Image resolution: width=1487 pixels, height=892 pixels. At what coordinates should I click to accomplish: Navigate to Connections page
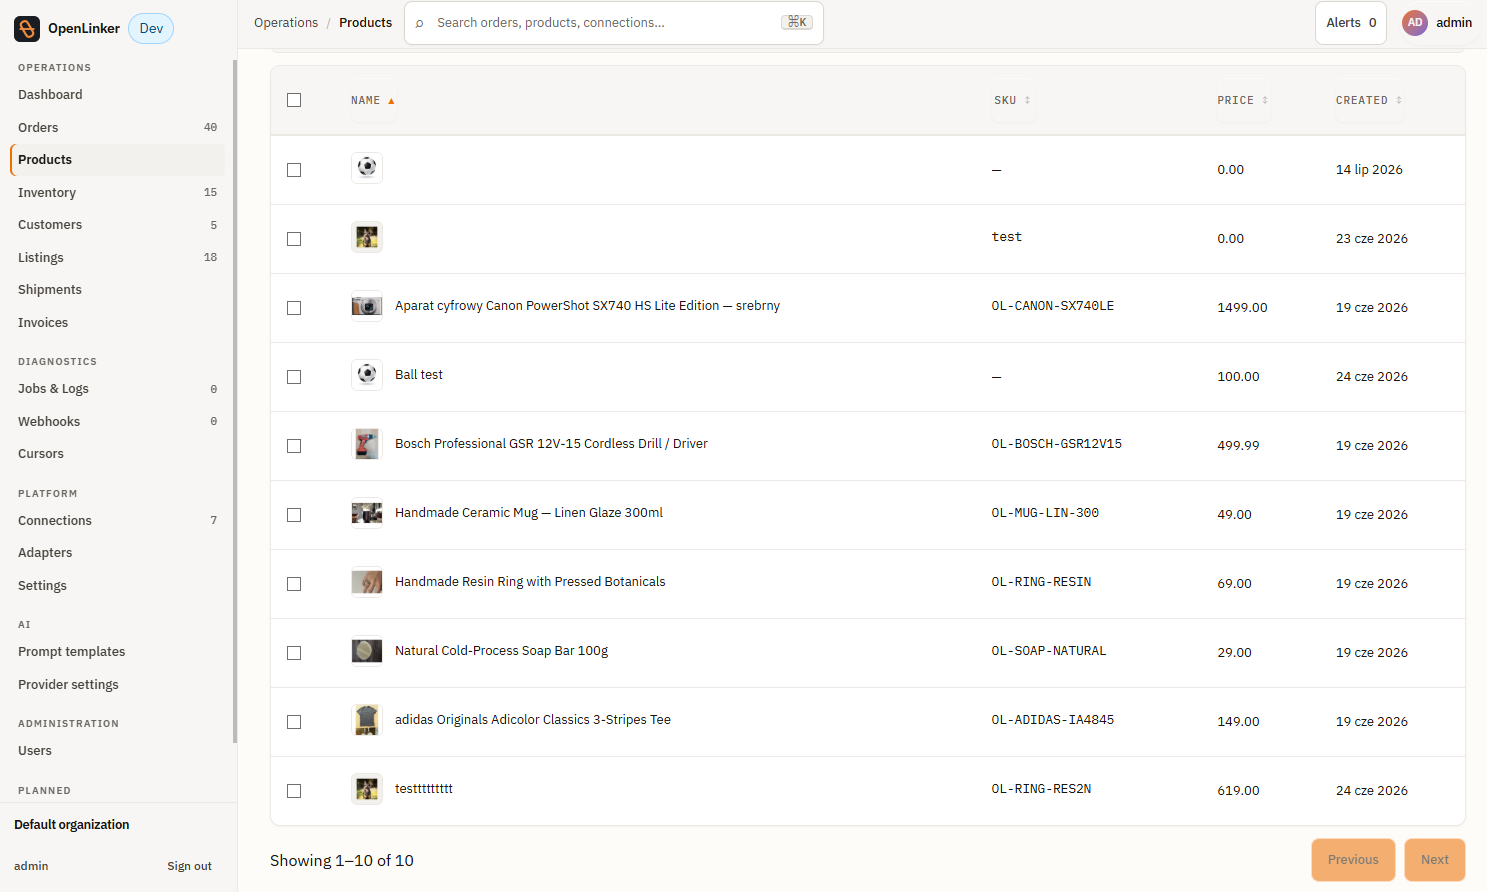point(118,521)
